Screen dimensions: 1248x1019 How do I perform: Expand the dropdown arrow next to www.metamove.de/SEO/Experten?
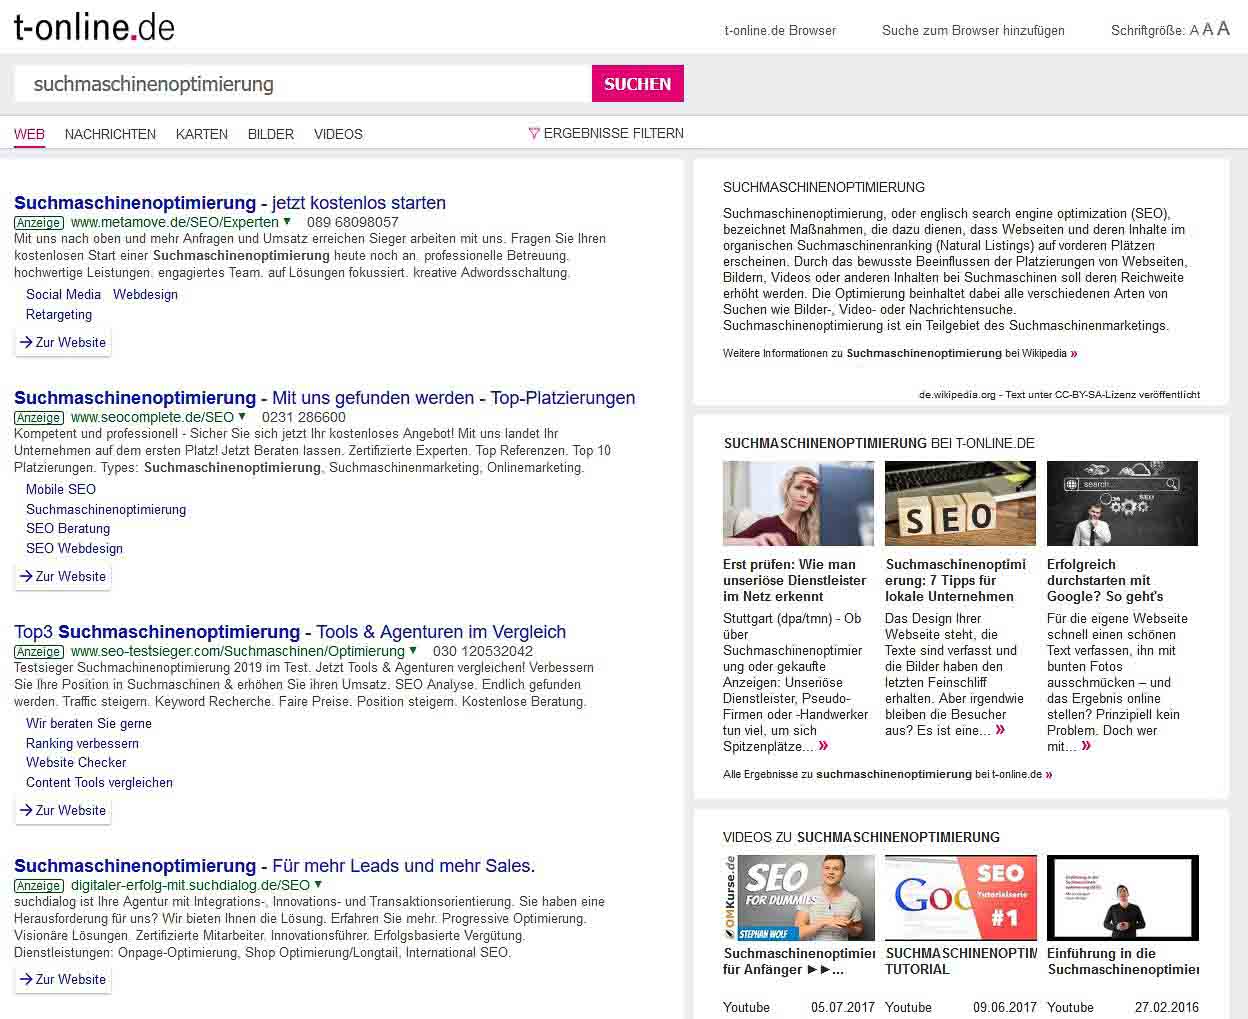click(287, 222)
